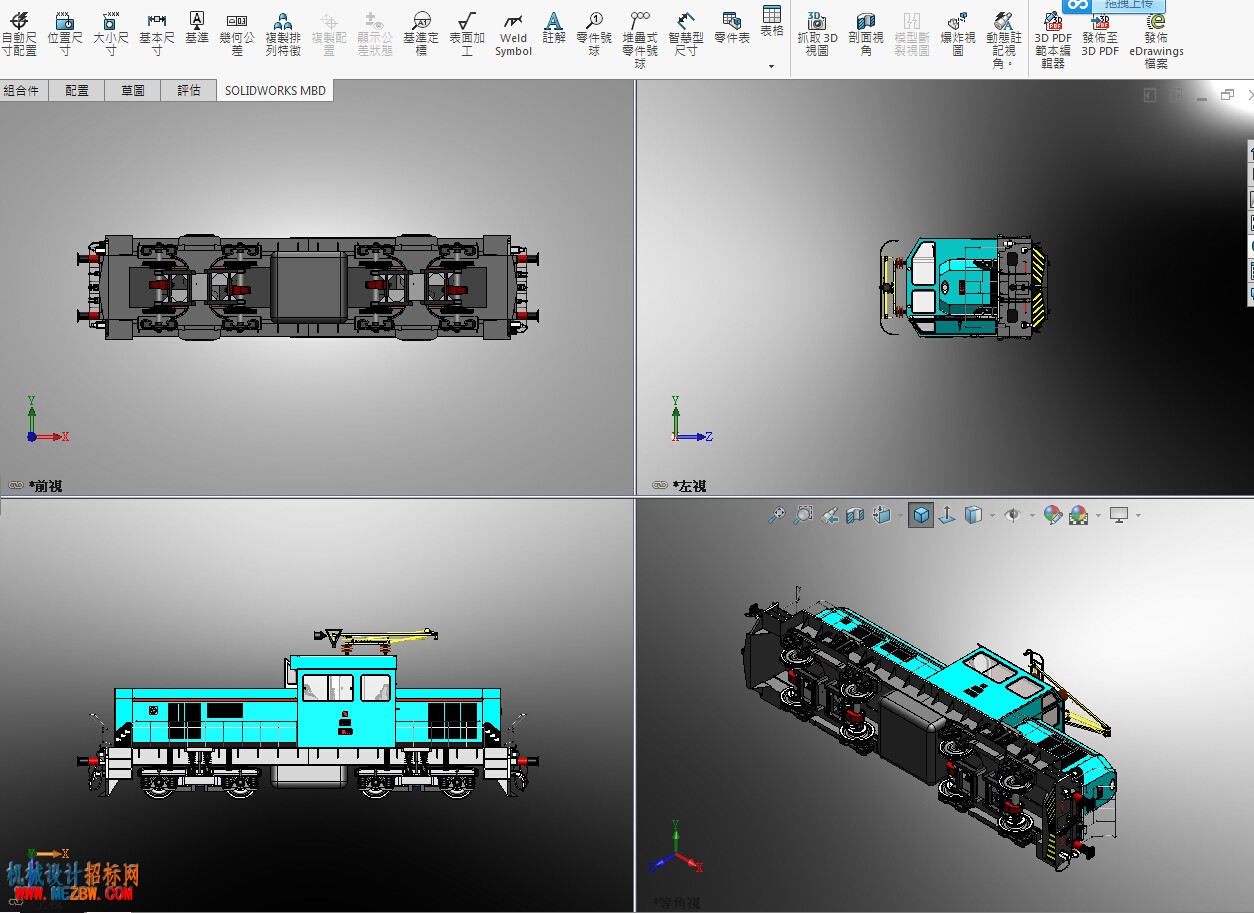Activate the 智慧型尺寸 smart dimension tool
Screen dimensions: 1254x913
click(686, 33)
